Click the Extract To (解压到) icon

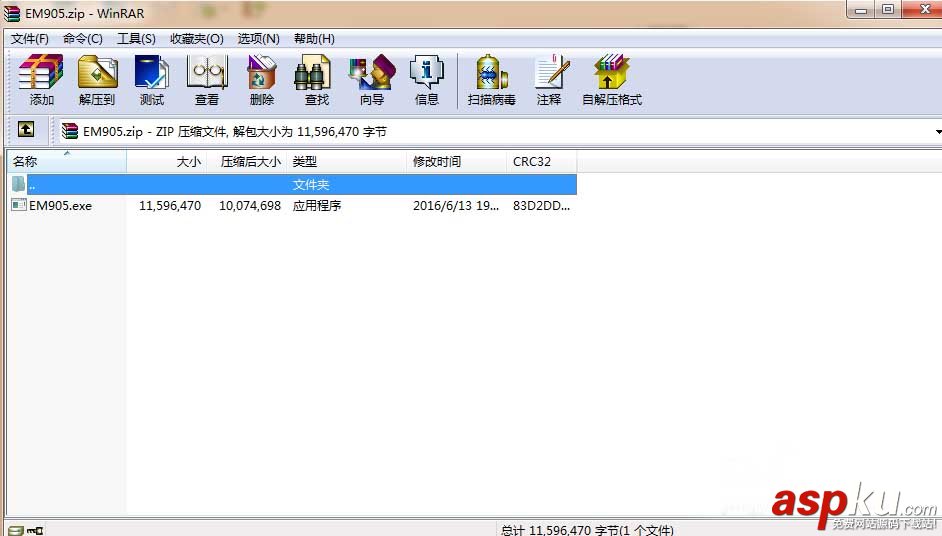pos(97,80)
